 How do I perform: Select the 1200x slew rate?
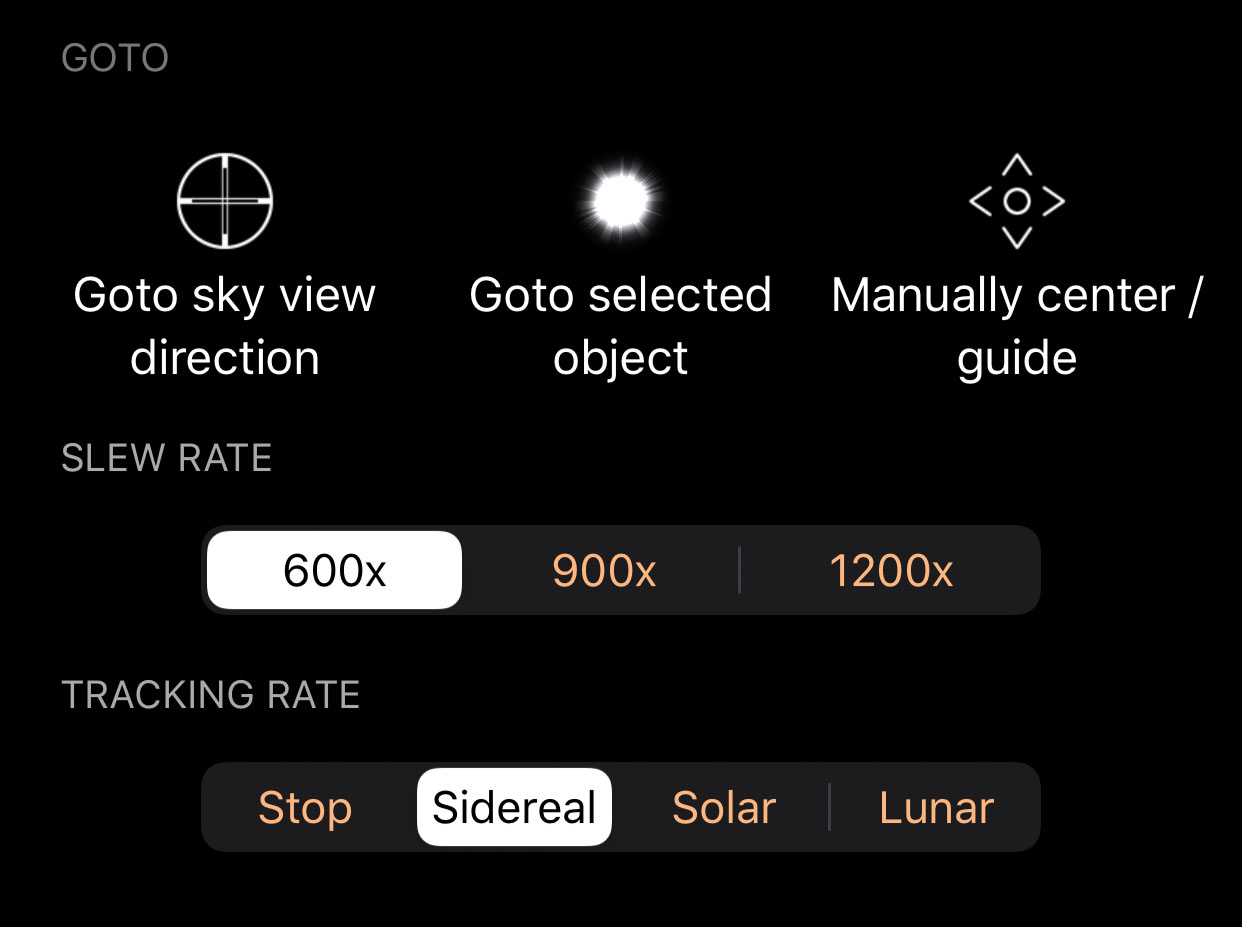tap(891, 570)
